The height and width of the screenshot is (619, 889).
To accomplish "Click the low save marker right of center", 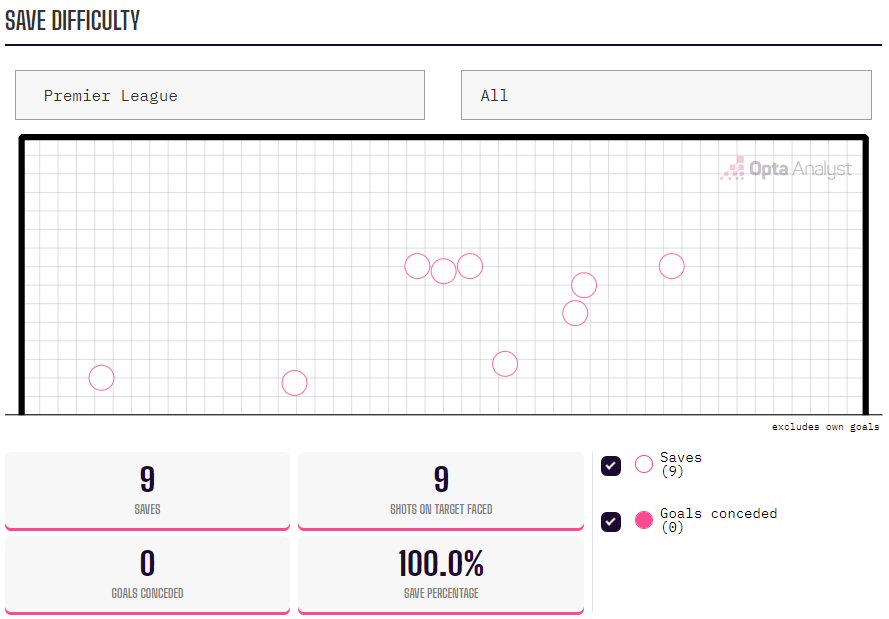I will (505, 364).
